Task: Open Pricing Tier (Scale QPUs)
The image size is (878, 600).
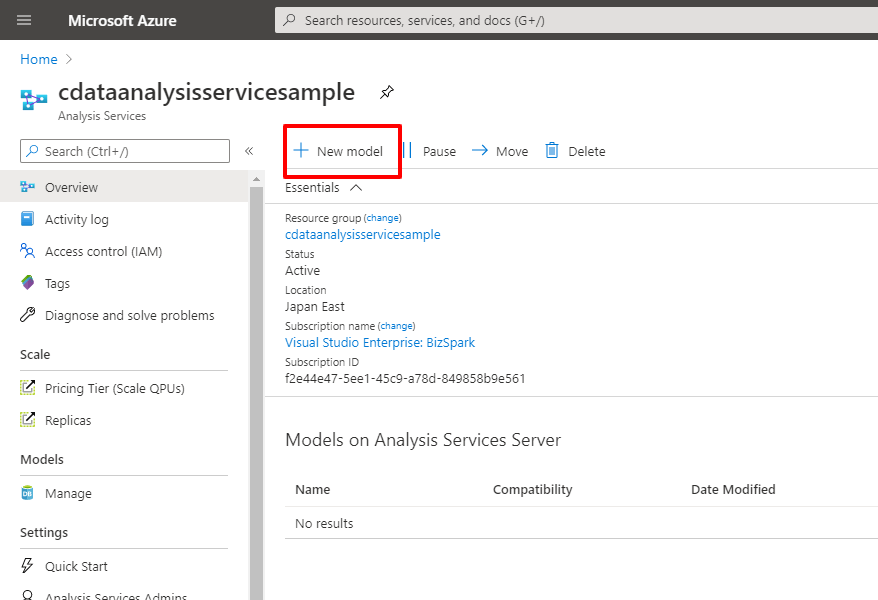Action: coord(114,388)
